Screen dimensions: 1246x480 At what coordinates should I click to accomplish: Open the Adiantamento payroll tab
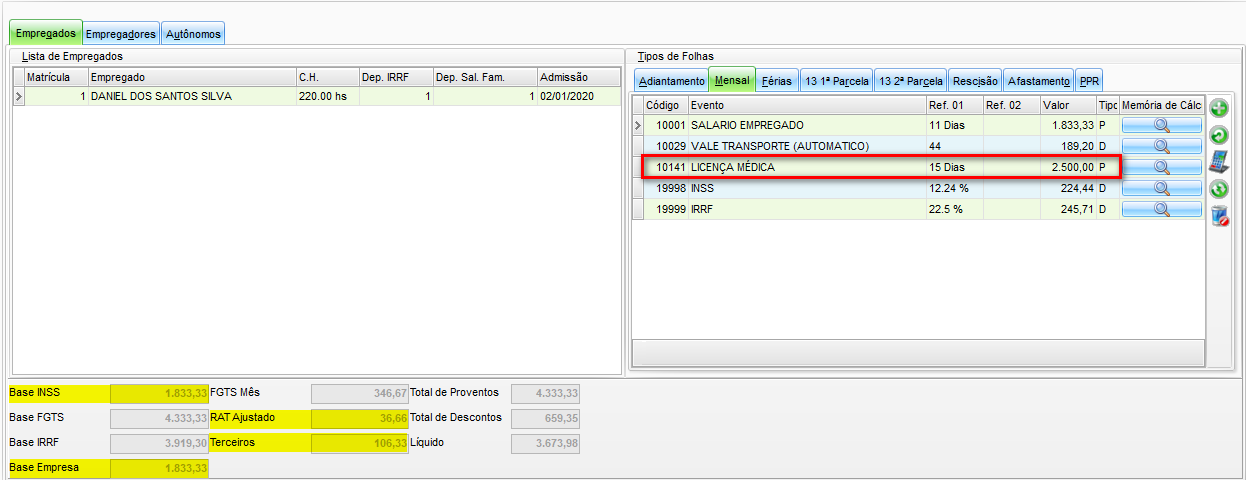click(671, 81)
